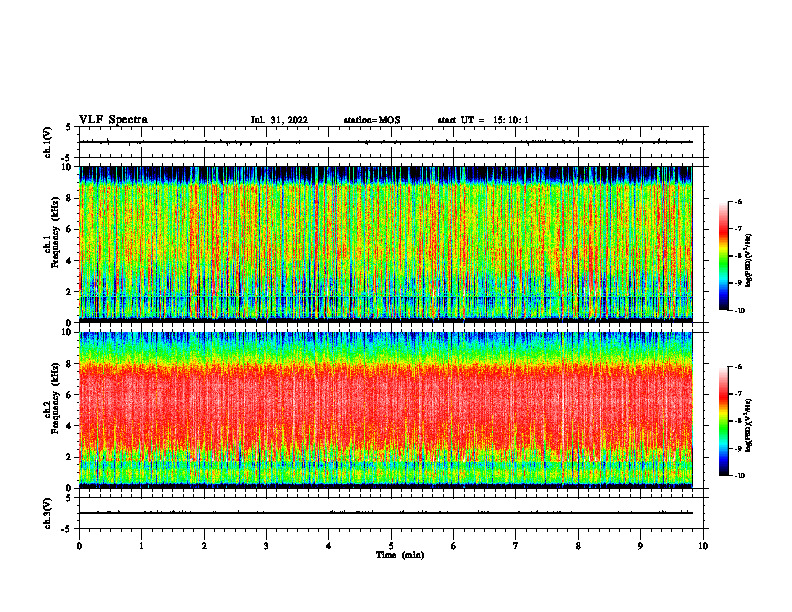Click the "station=MOS" header label
792x612 pixels.
coord(372,120)
